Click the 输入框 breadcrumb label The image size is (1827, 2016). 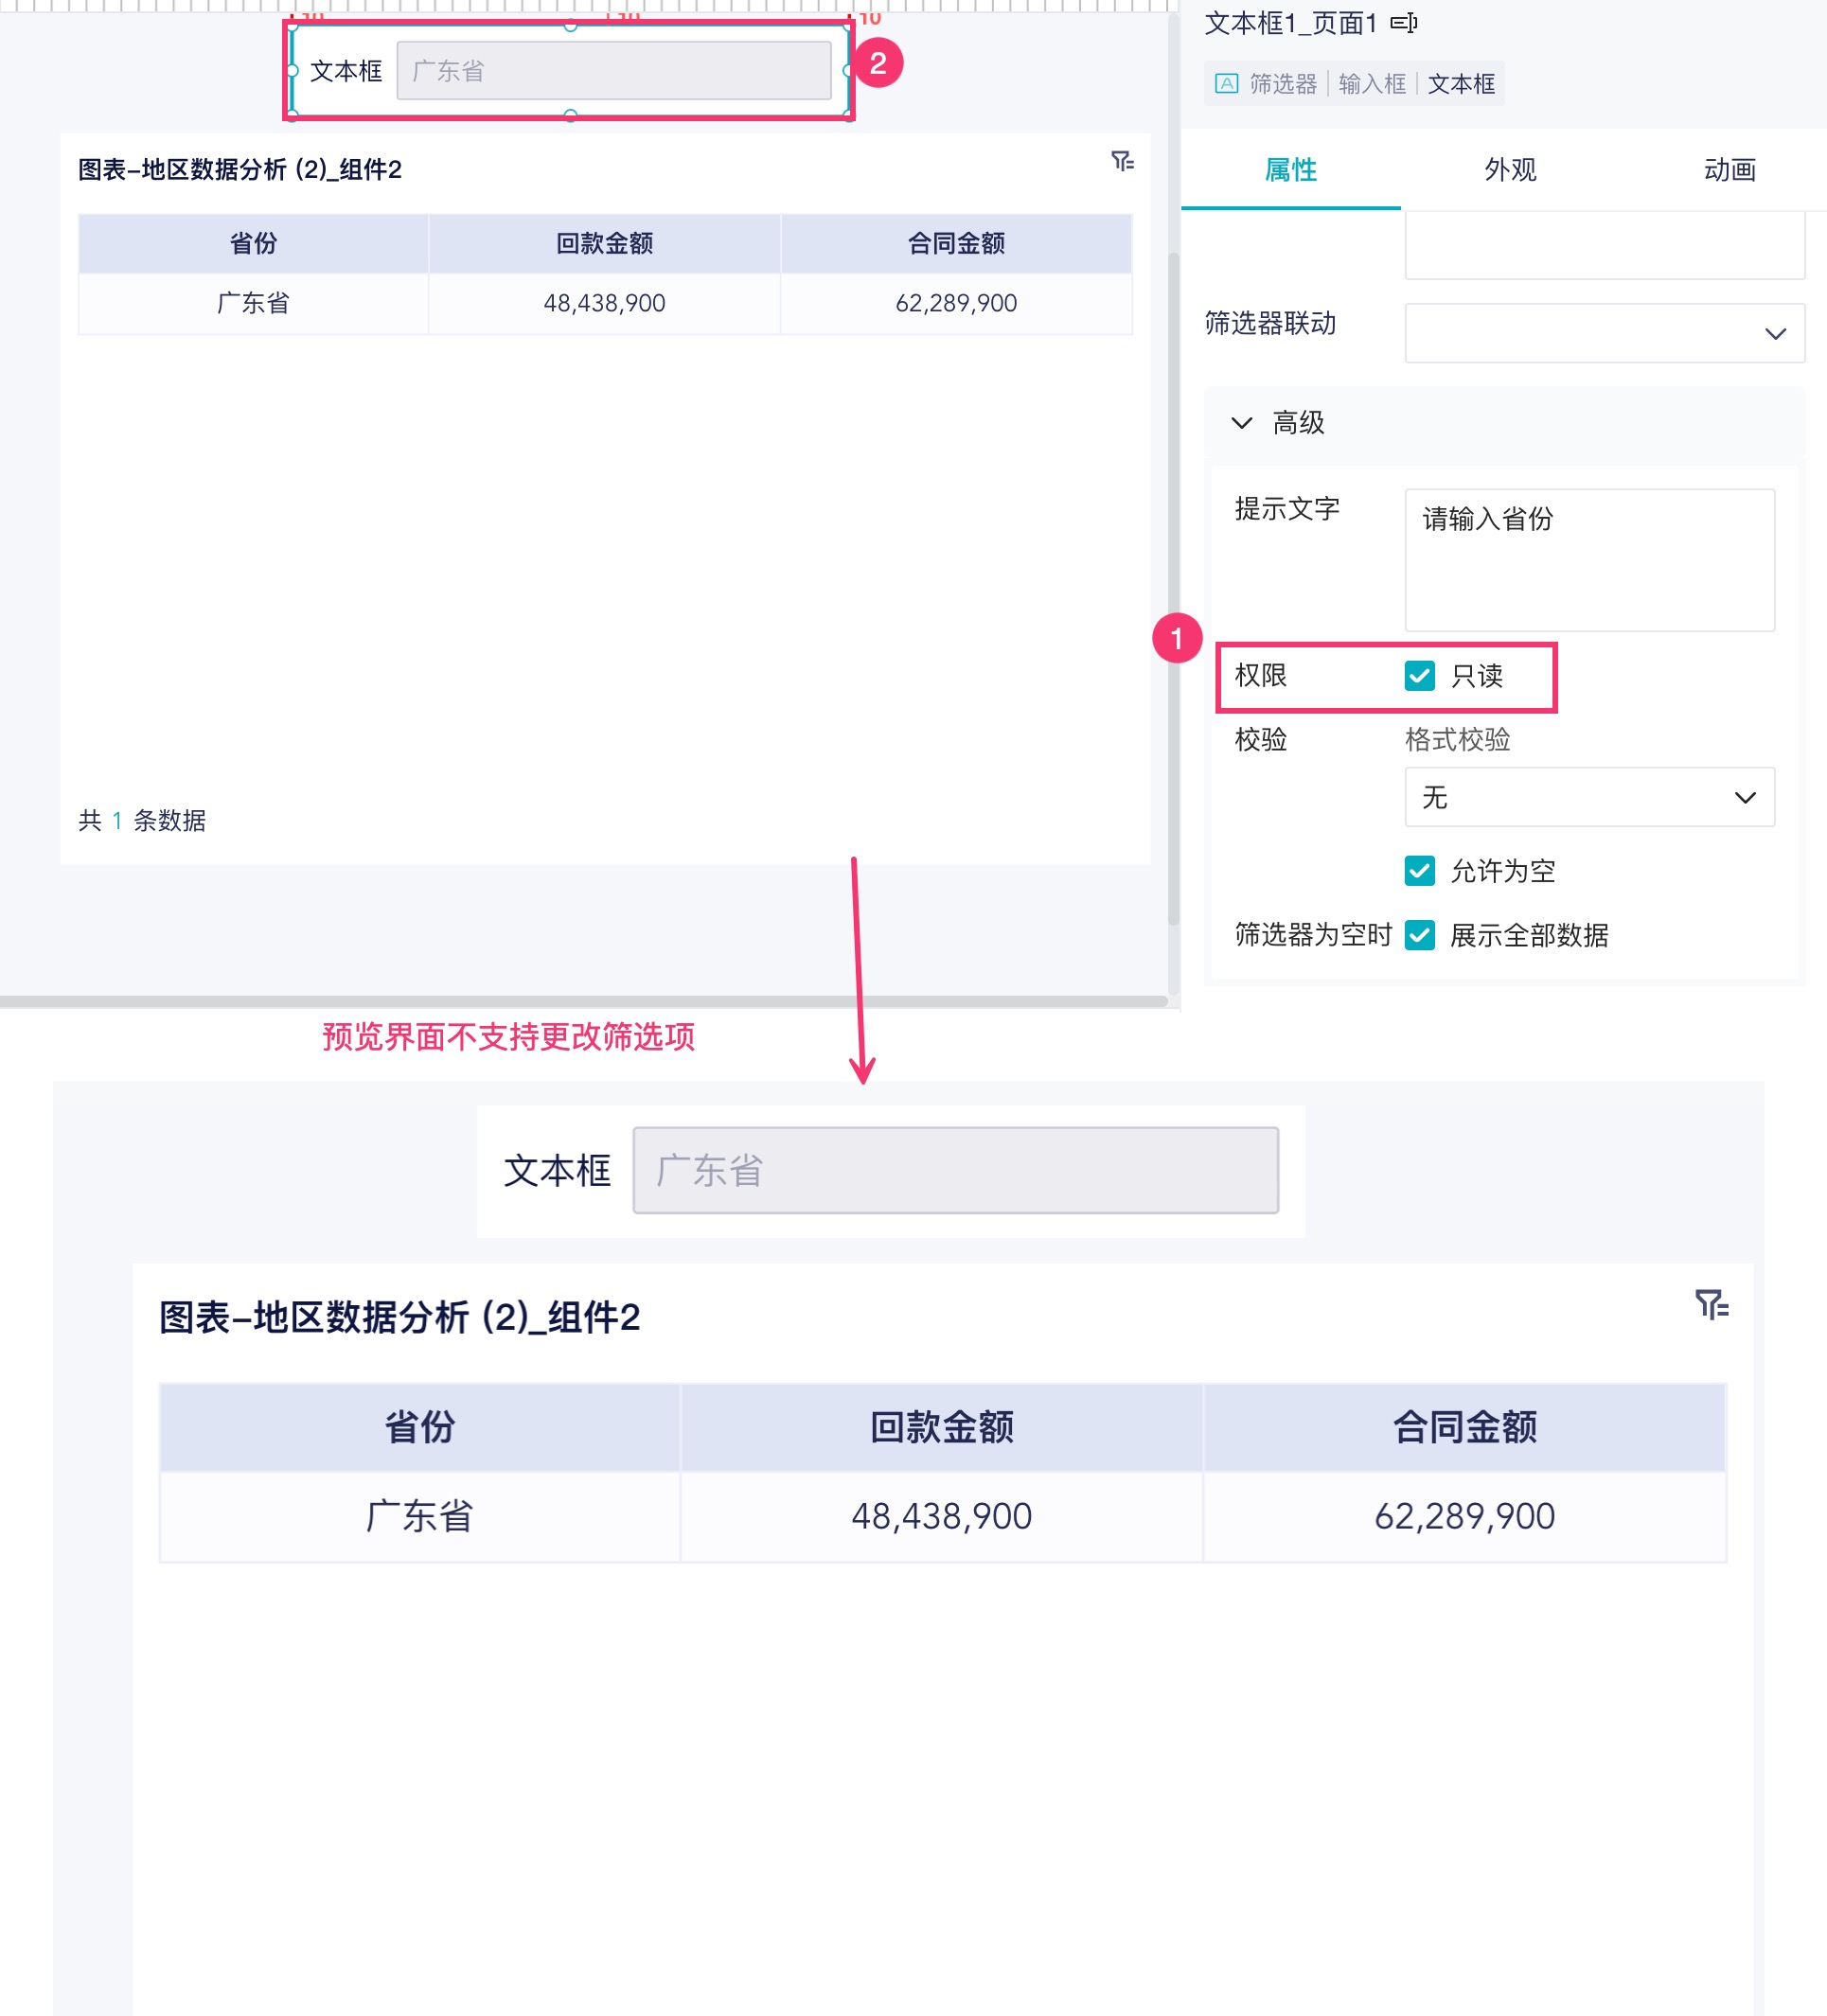(x=1371, y=84)
